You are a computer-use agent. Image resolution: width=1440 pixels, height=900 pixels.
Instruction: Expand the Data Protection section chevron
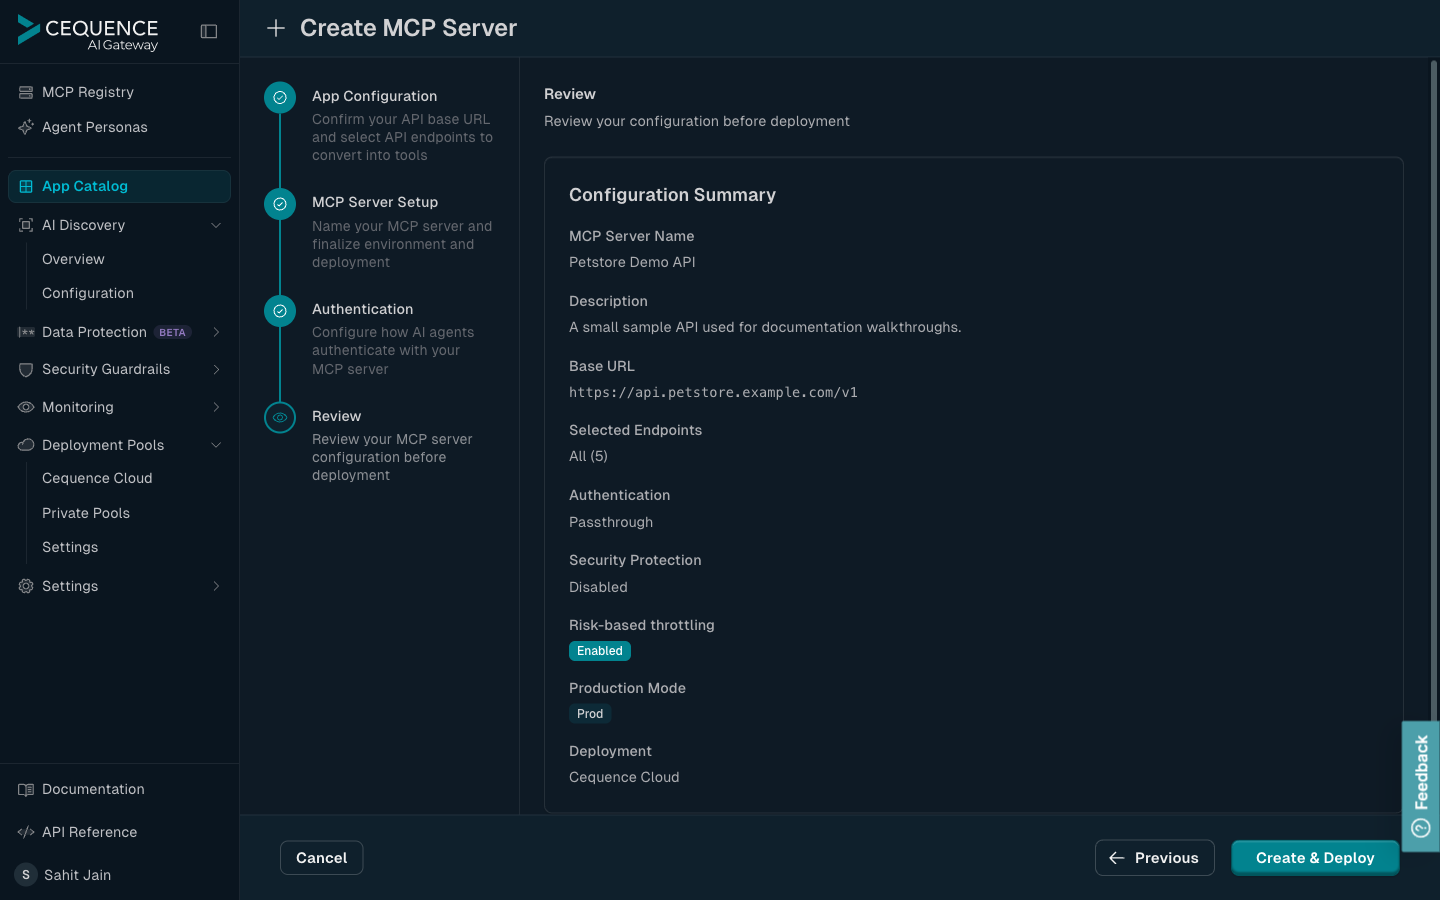coord(216,332)
